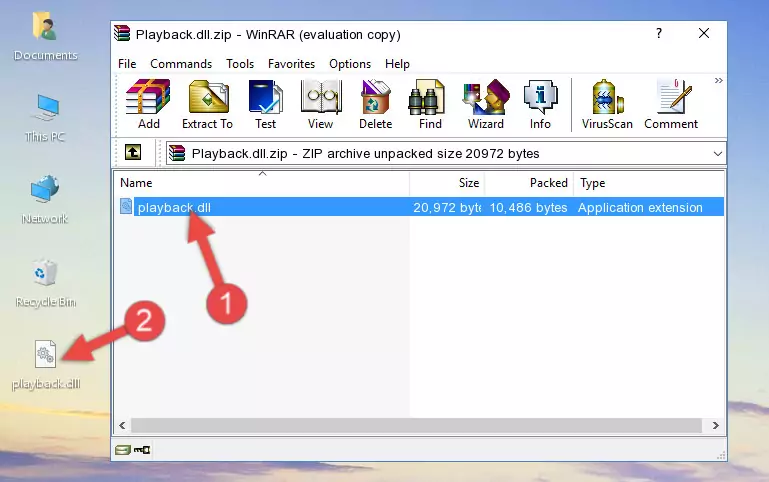Click the horizontal scrollbar track
Screen dimensions: 769x482
pyautogui.click(x=416, y=425)
